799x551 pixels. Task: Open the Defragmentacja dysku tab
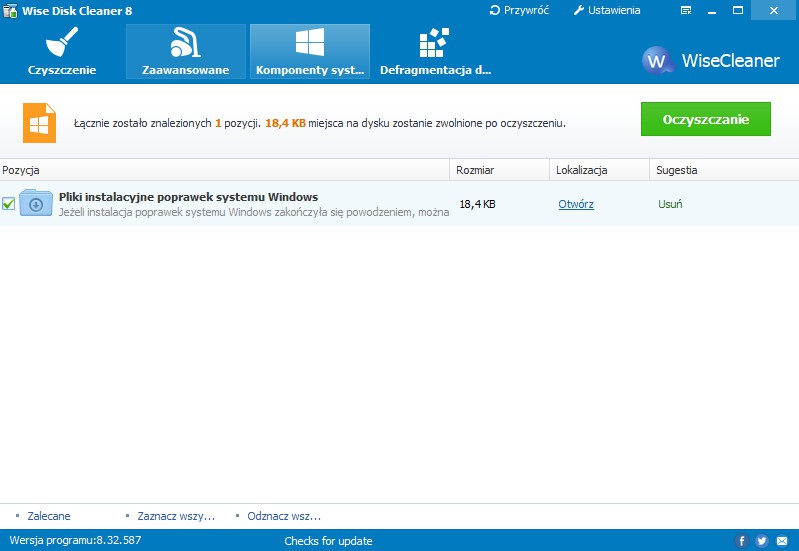(x=435, y=51)
